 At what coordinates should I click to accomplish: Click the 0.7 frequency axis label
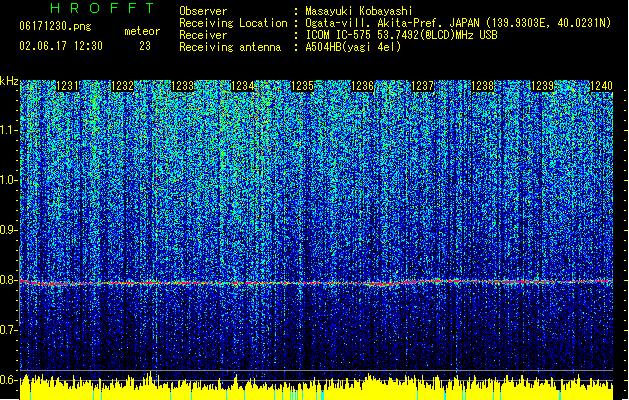point(9,330)
